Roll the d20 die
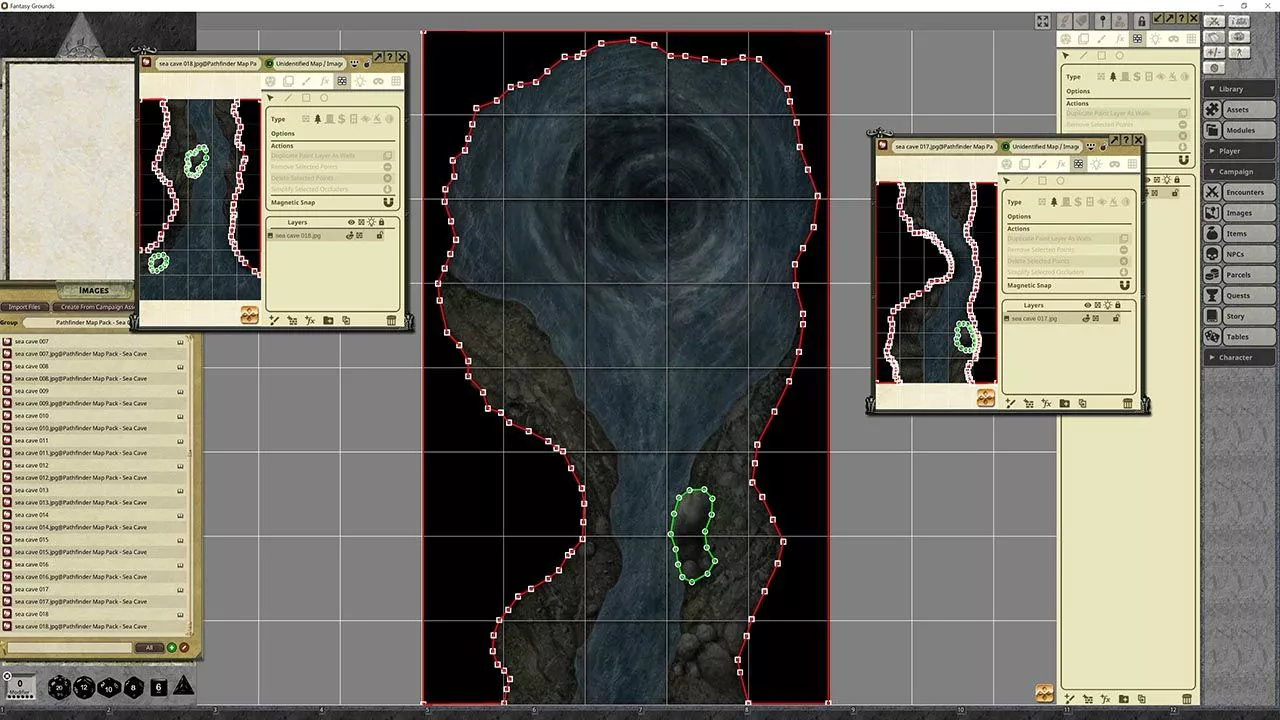The width and height of the screenshot is (1280, 720). point(59,687)
